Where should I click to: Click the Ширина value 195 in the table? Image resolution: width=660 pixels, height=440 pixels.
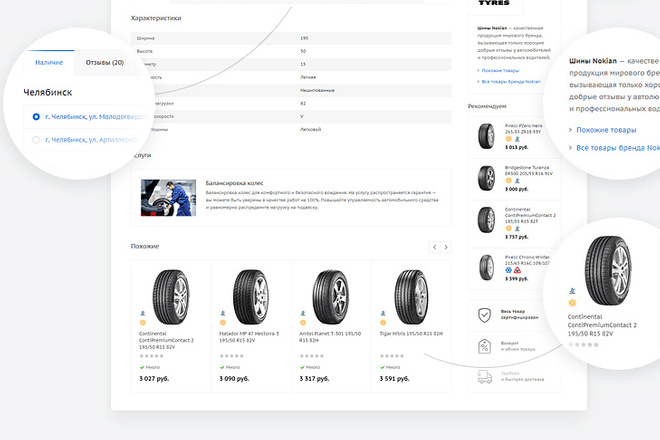304,38
